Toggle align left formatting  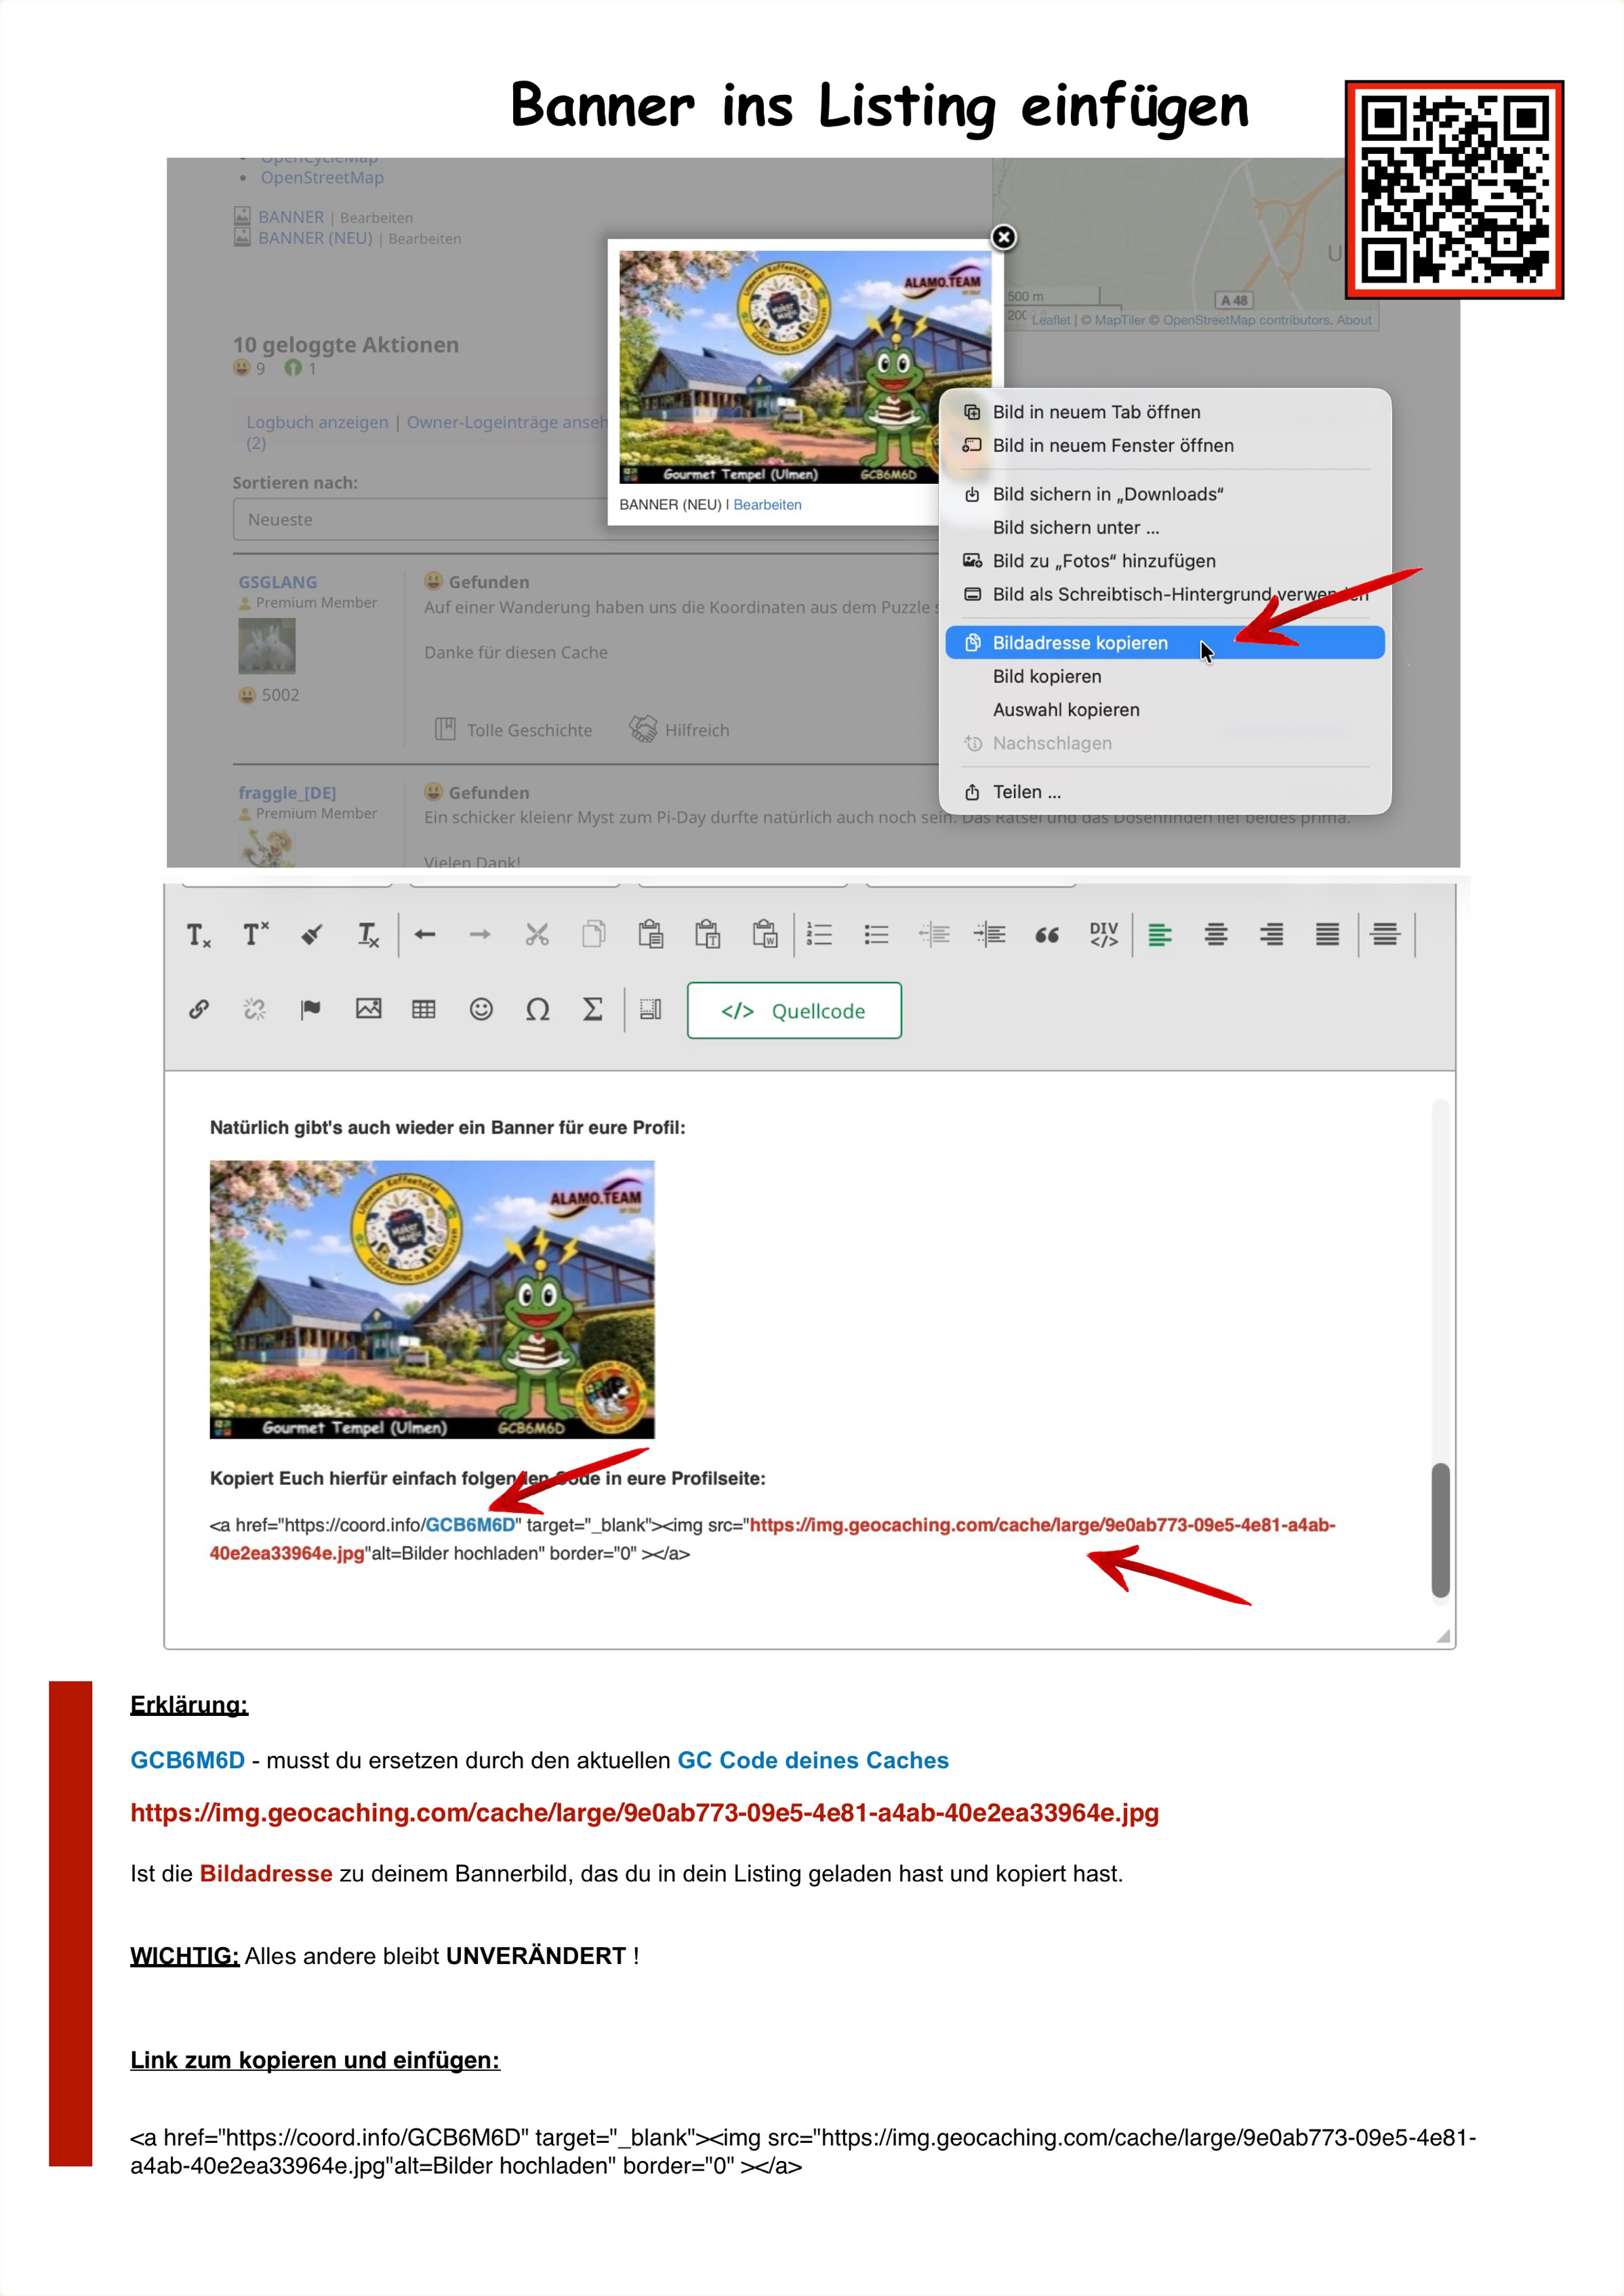1160,935
